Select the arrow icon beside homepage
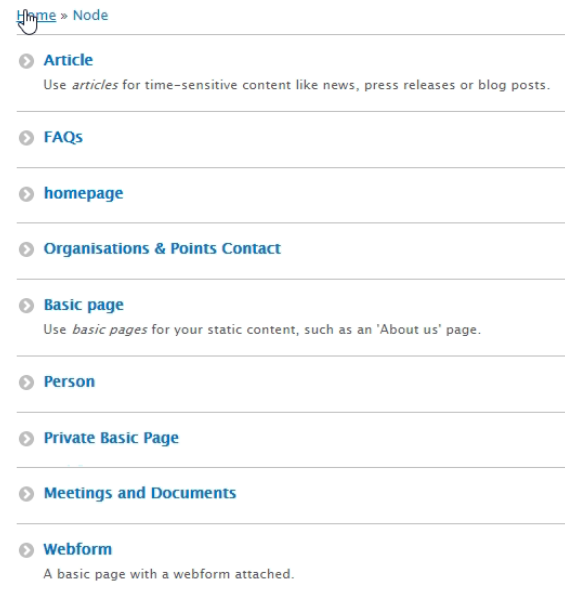The image size is (565, 613). [27, 194]
